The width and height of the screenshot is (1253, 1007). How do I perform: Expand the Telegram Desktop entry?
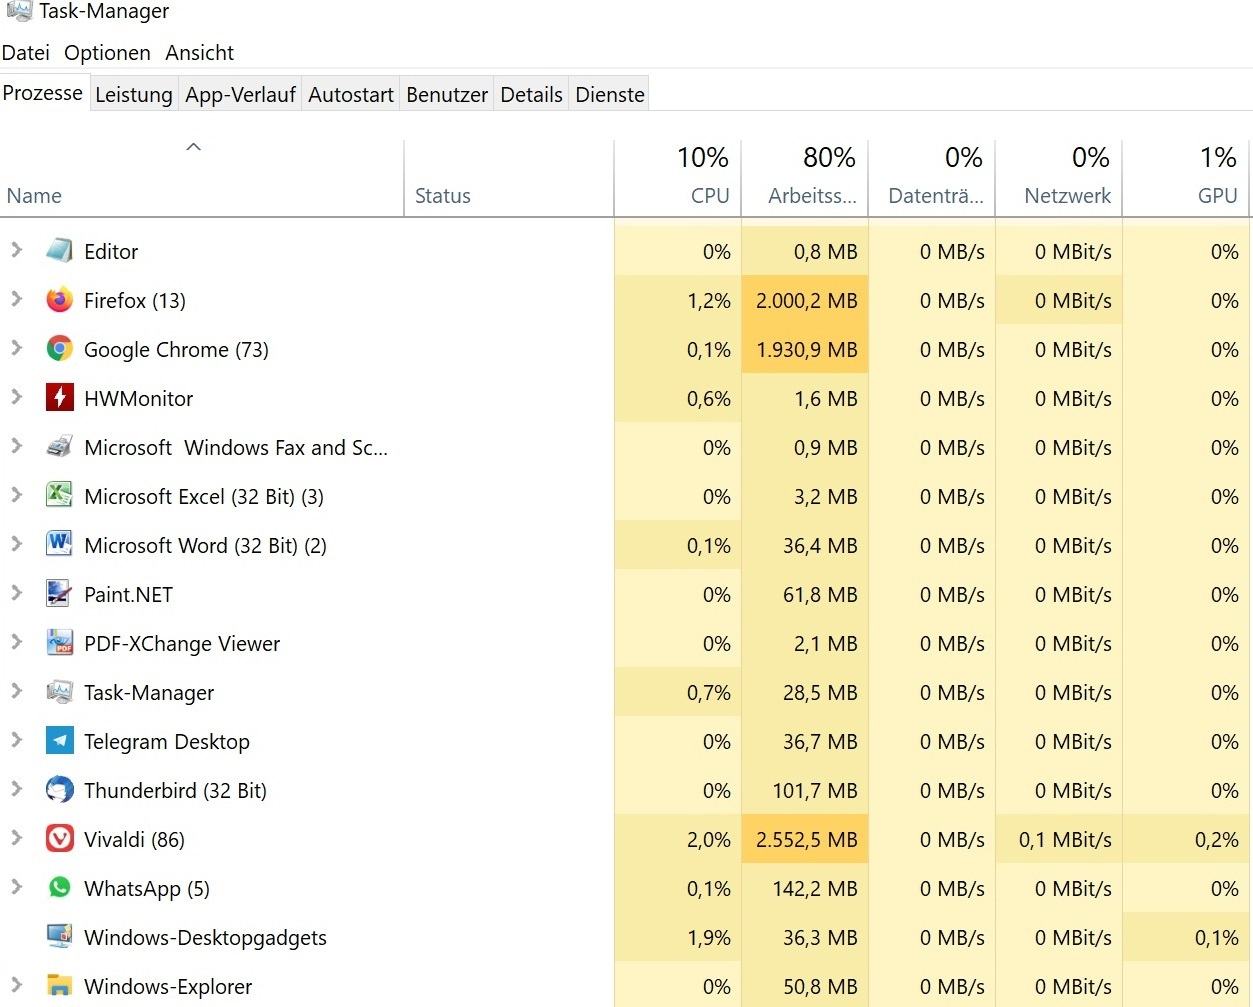16,740
